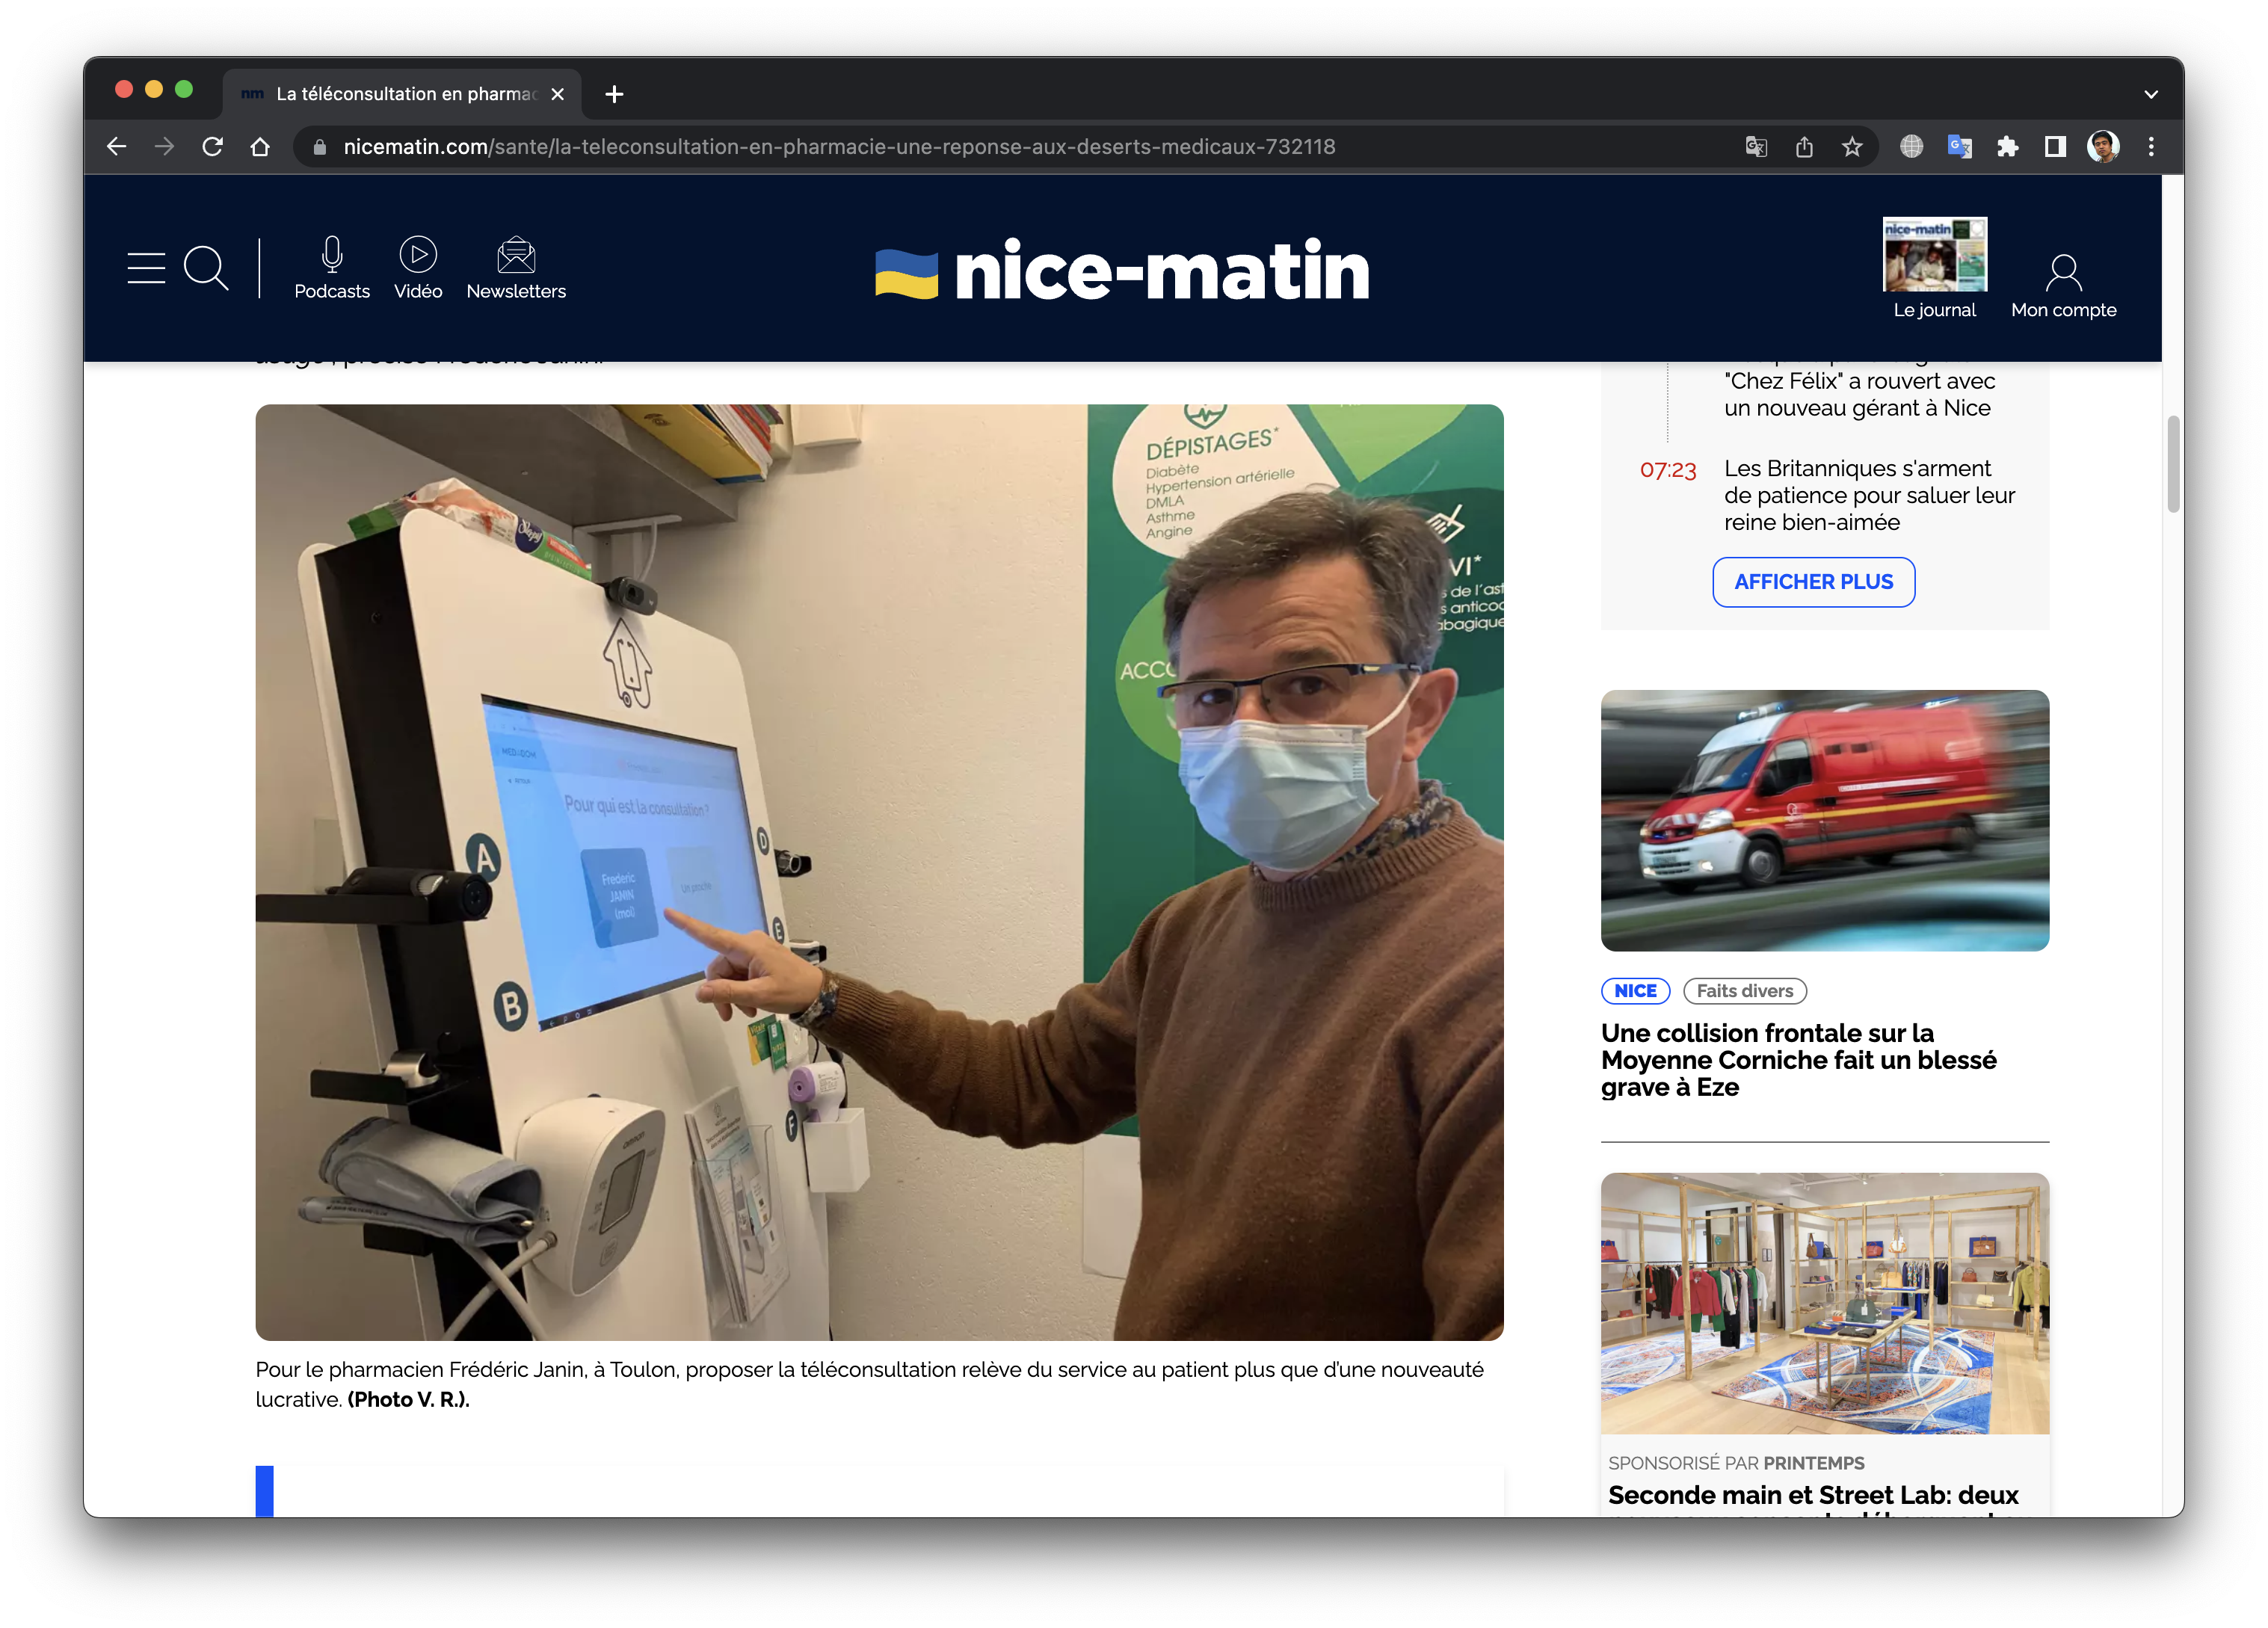Open Le journal newspaper thumbnail
The width and height of the screenshot is (2268, 1628).
pos(1934,254)
